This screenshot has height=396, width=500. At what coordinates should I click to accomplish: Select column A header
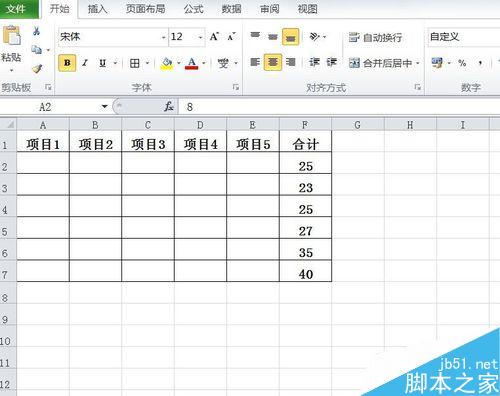coord(43,125)
